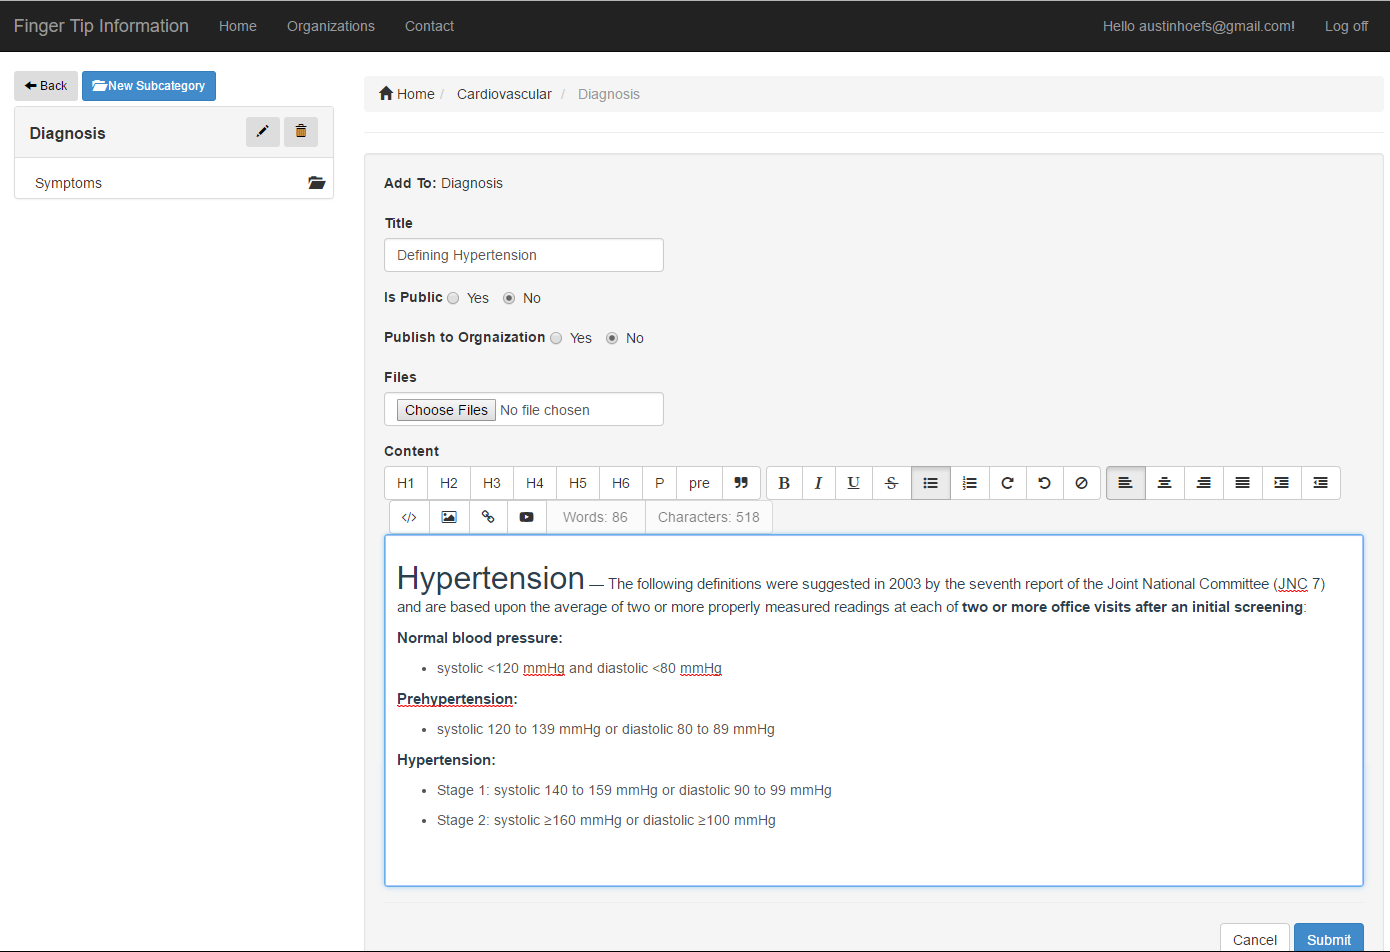Click the strikethrough formatting icon

(x=891, y=483)
